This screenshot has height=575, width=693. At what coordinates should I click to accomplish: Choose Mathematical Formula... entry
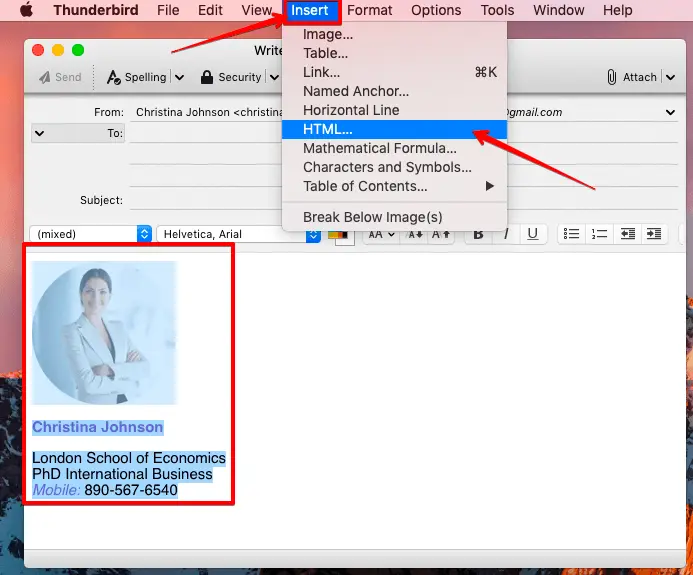coord(394,148)
